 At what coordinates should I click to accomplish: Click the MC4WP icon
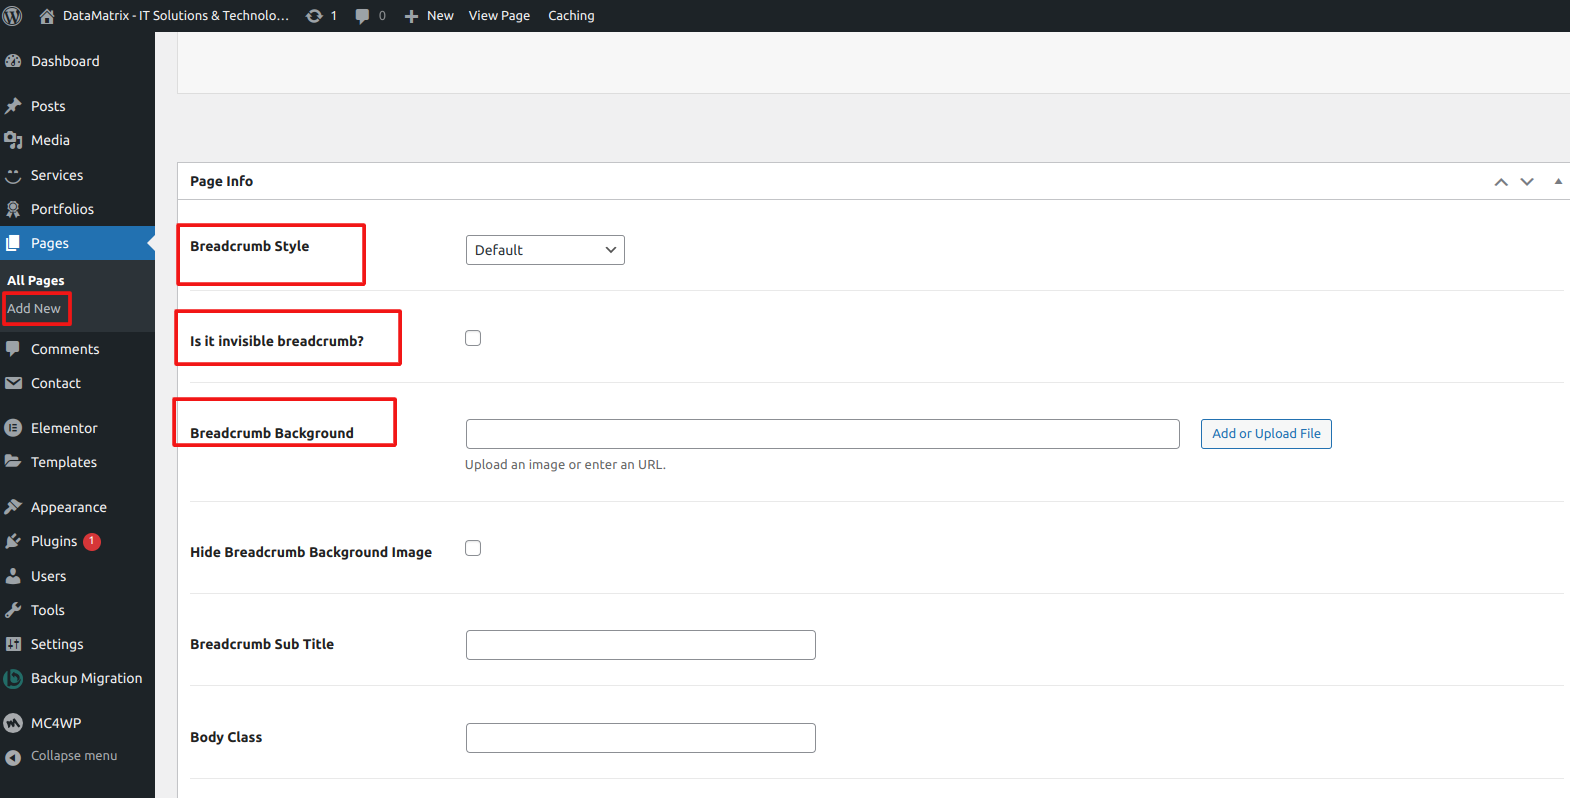(13, 723)
